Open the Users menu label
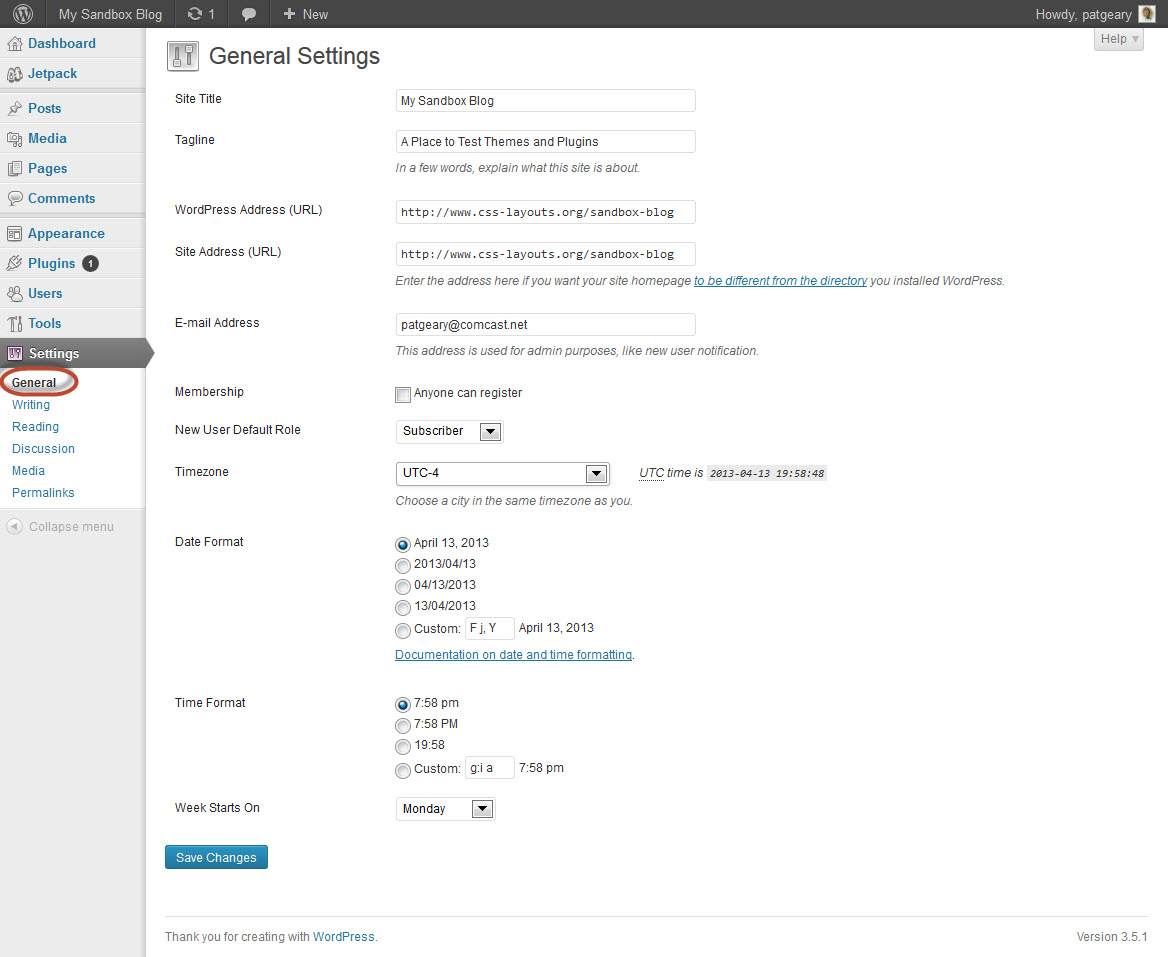This screenshot has height=957, width=1168. click(45, 293)
